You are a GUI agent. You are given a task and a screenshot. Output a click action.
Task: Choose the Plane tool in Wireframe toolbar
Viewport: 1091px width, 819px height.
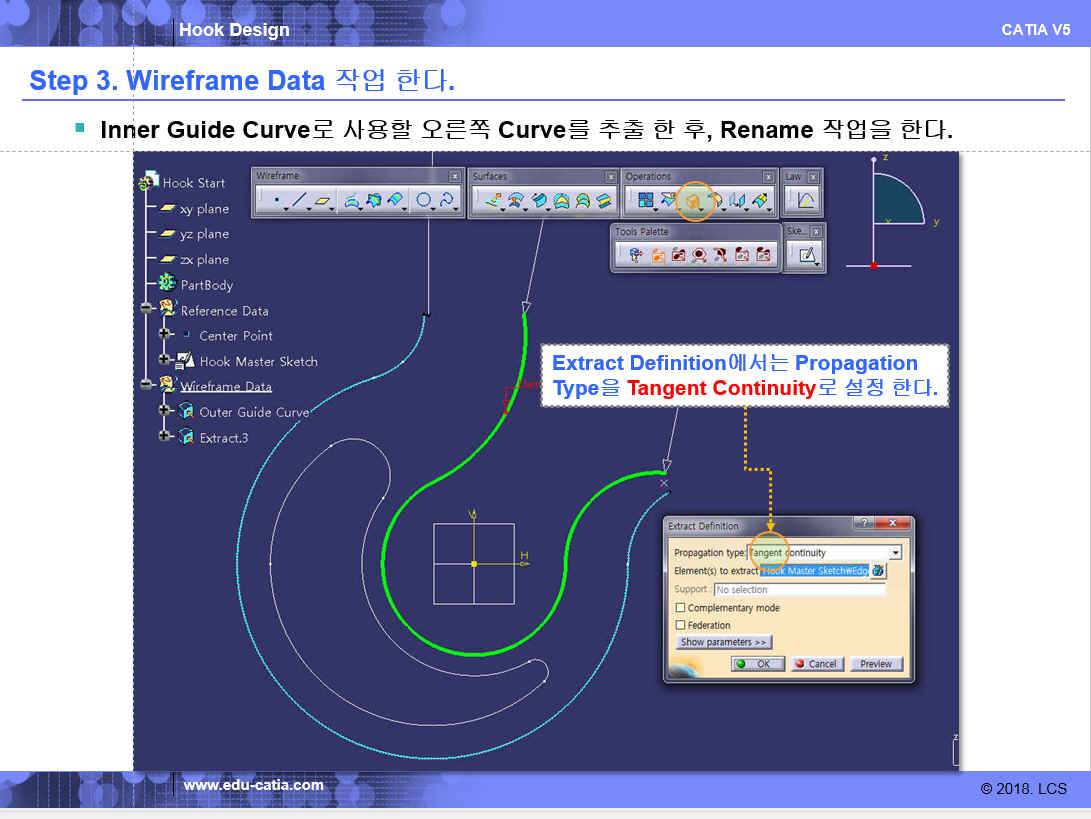[x=323, y=201]
